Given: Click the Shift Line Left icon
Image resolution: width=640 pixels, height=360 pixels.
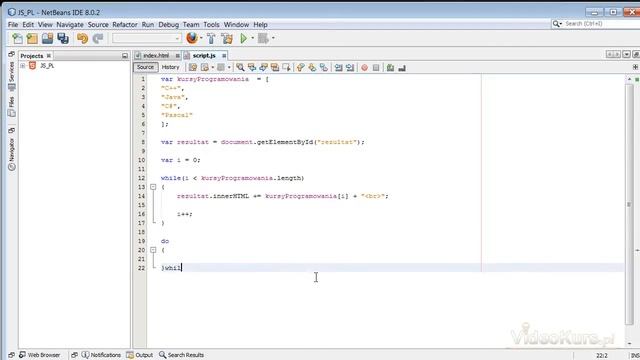Looking at the screenshot, I should (x=338, y=67).
